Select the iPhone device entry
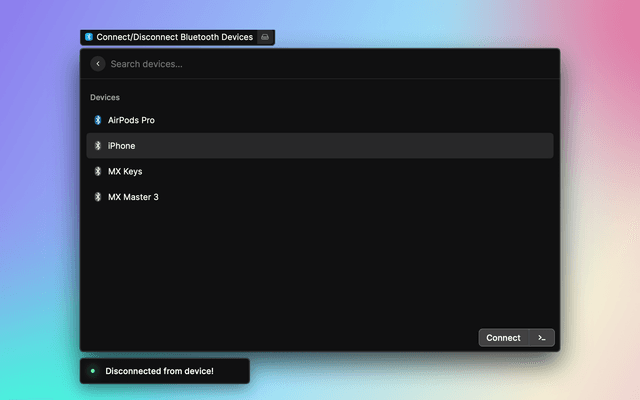Viewport: 640px width, 400px height. point(122,146)
